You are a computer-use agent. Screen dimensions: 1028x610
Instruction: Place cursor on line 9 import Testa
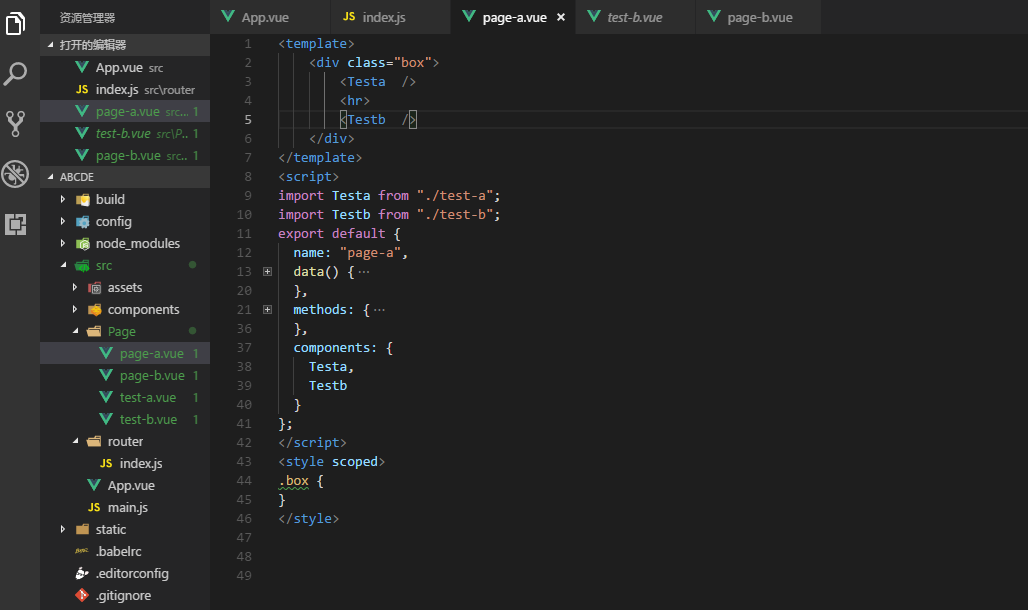point(351,195)
